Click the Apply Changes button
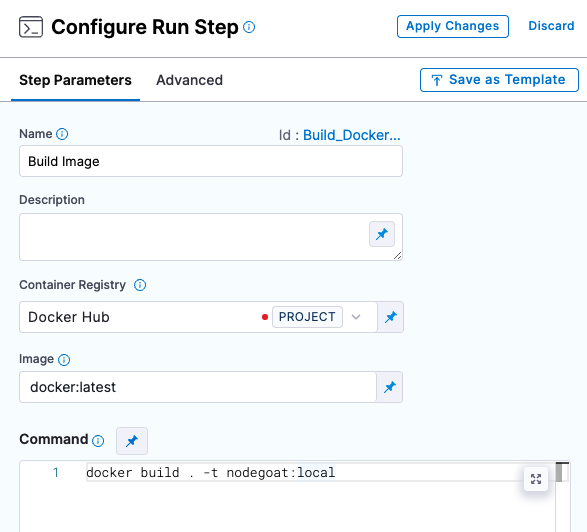Viewport: 587px width, 532px height. [x=453, y=26]
